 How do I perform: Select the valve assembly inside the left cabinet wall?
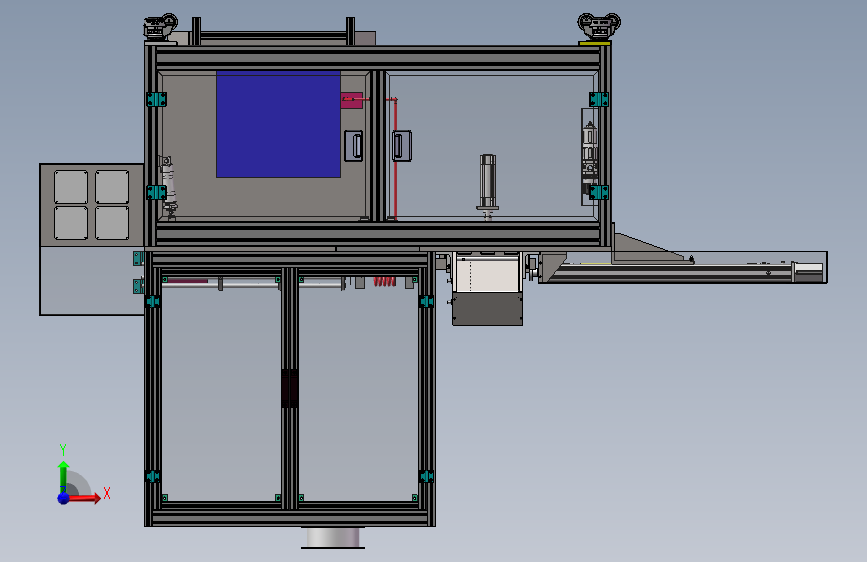(x=167, y=188)
